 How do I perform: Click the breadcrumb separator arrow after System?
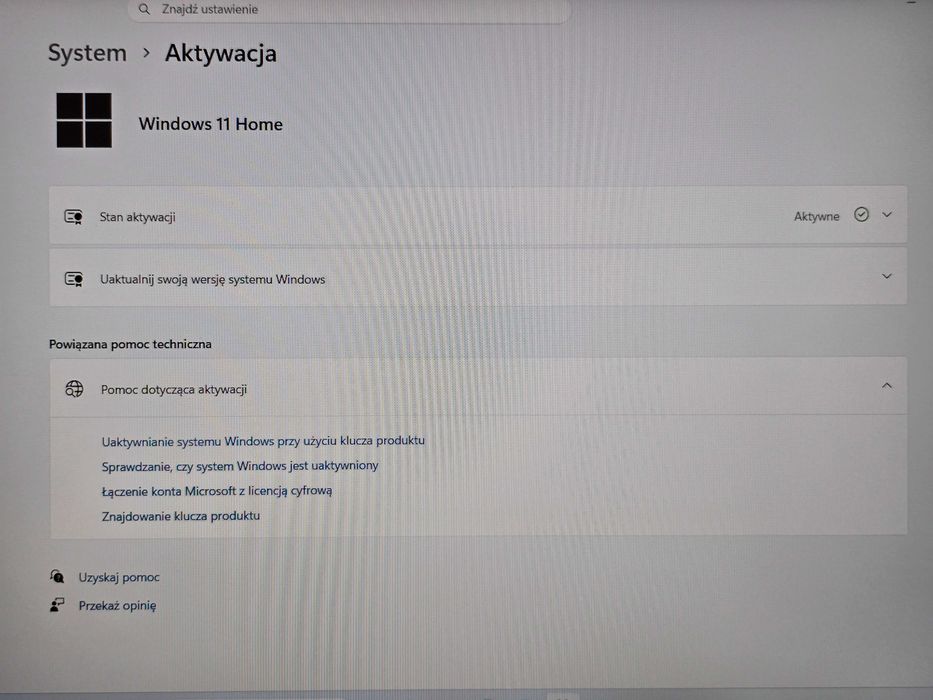(146, 53)
